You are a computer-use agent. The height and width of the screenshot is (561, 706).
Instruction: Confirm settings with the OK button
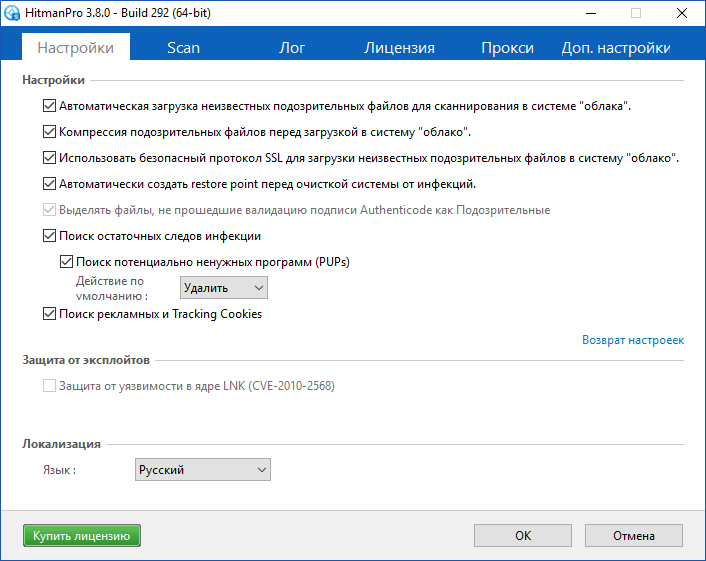click(523, 536)
